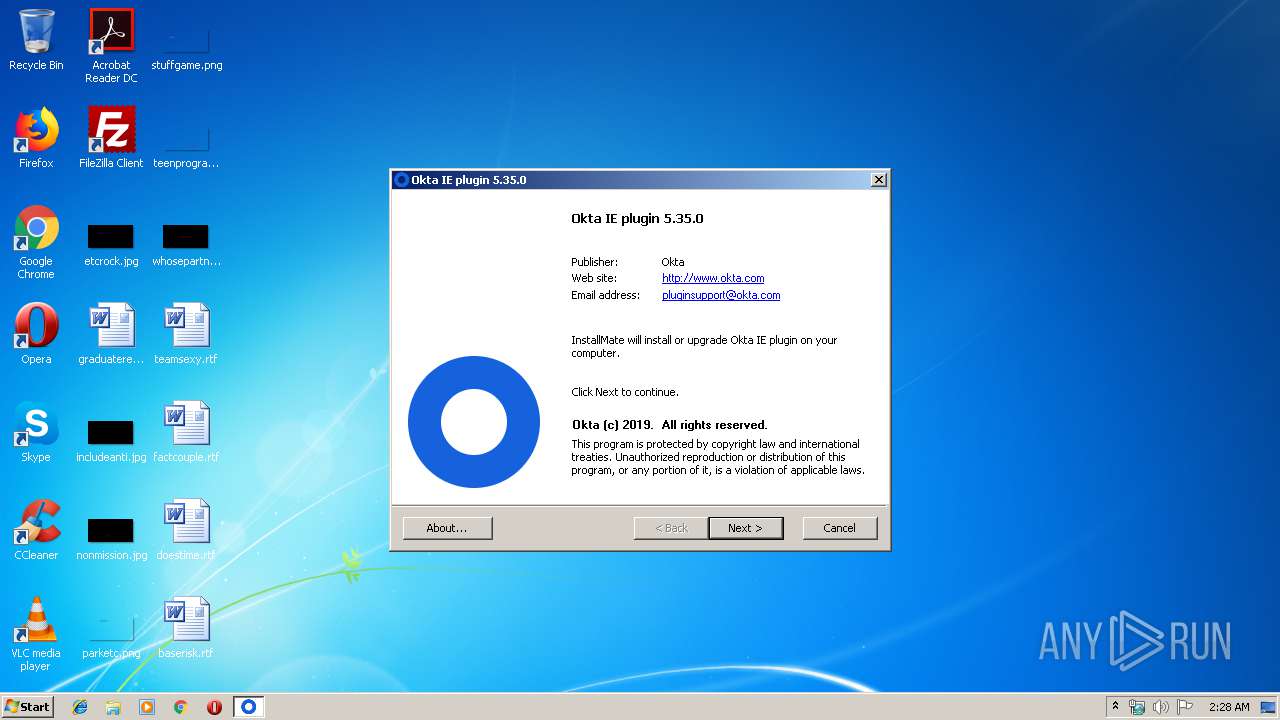Click Next to continue installation
This screenshot has width=1280, height=720.
click(x=745, y=528)
